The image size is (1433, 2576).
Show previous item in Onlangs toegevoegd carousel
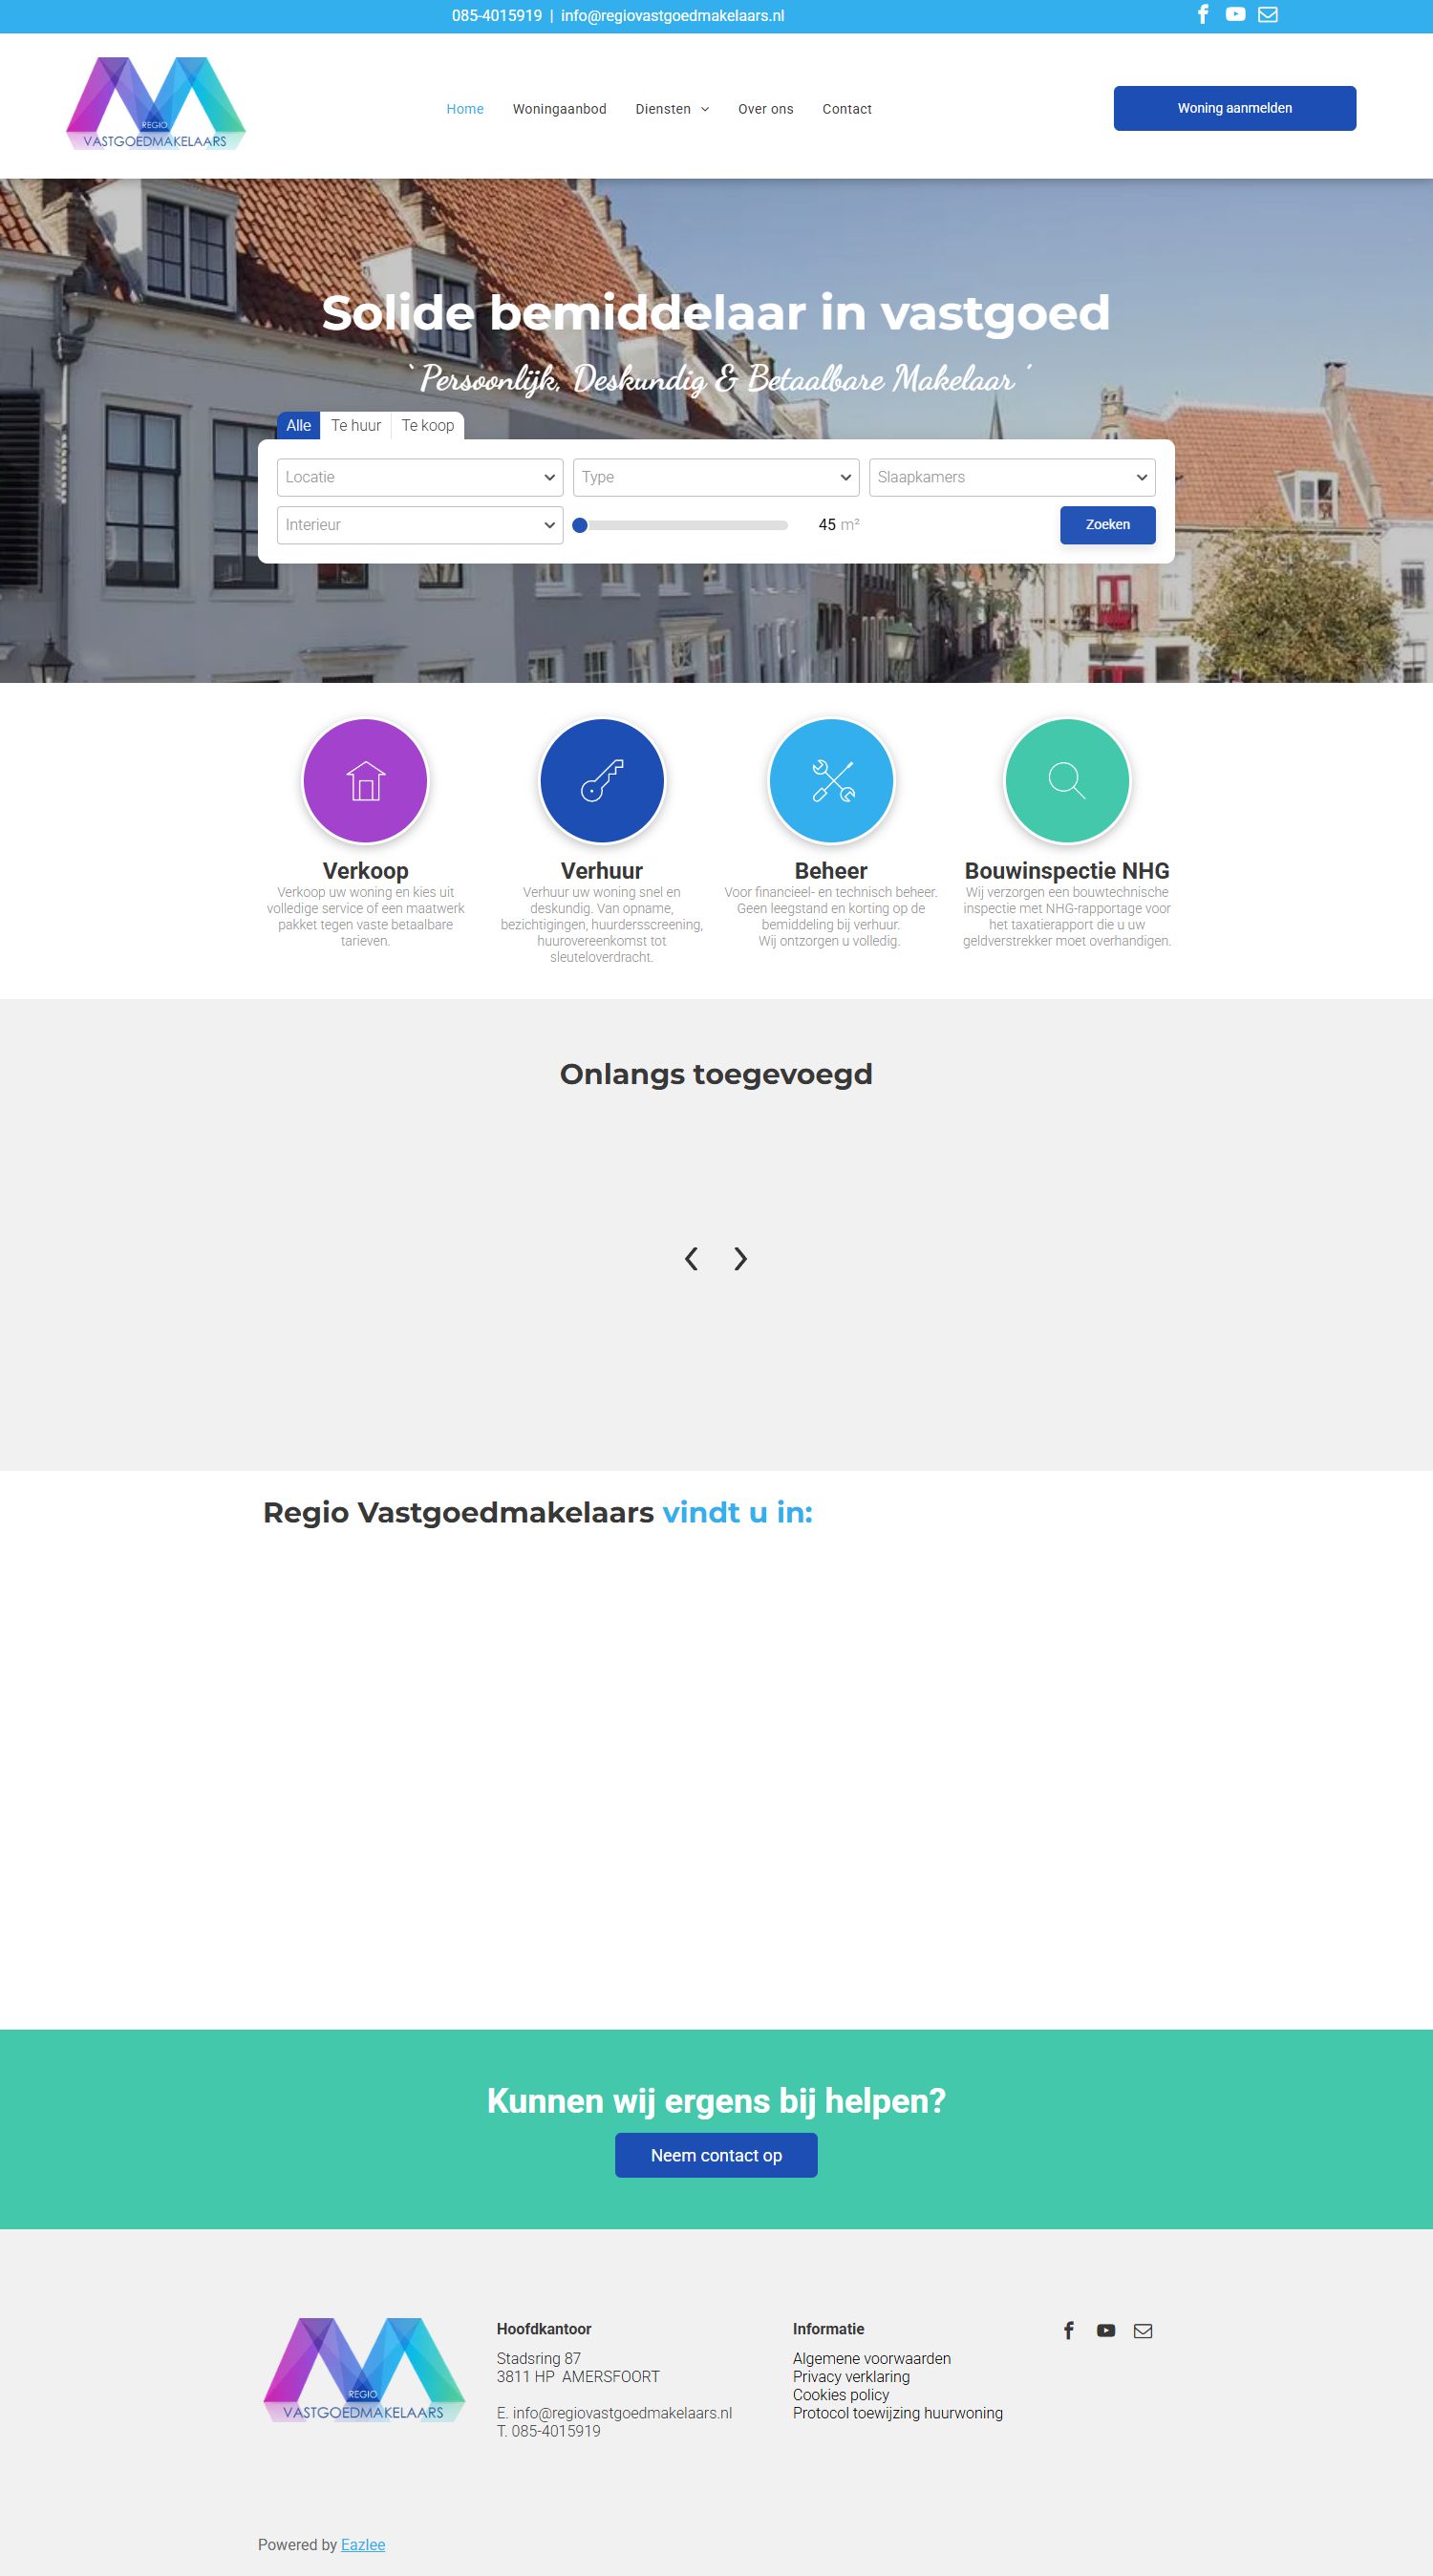pos(691,1258)
